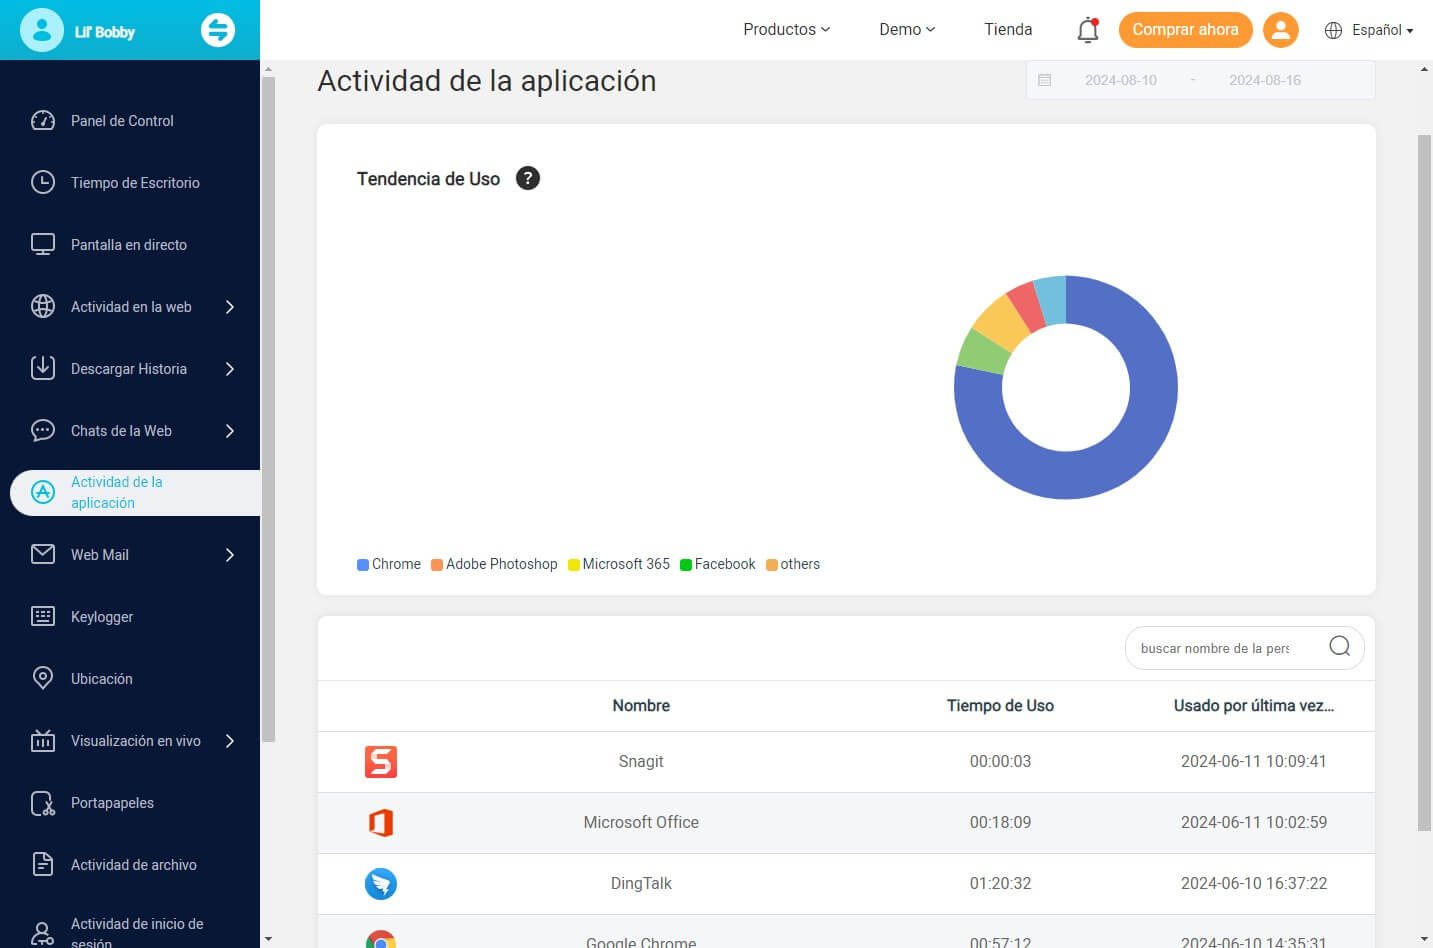Select Pantalla en directo in sidebar
Screen dimensions: 1433x948
coord(129,245)
